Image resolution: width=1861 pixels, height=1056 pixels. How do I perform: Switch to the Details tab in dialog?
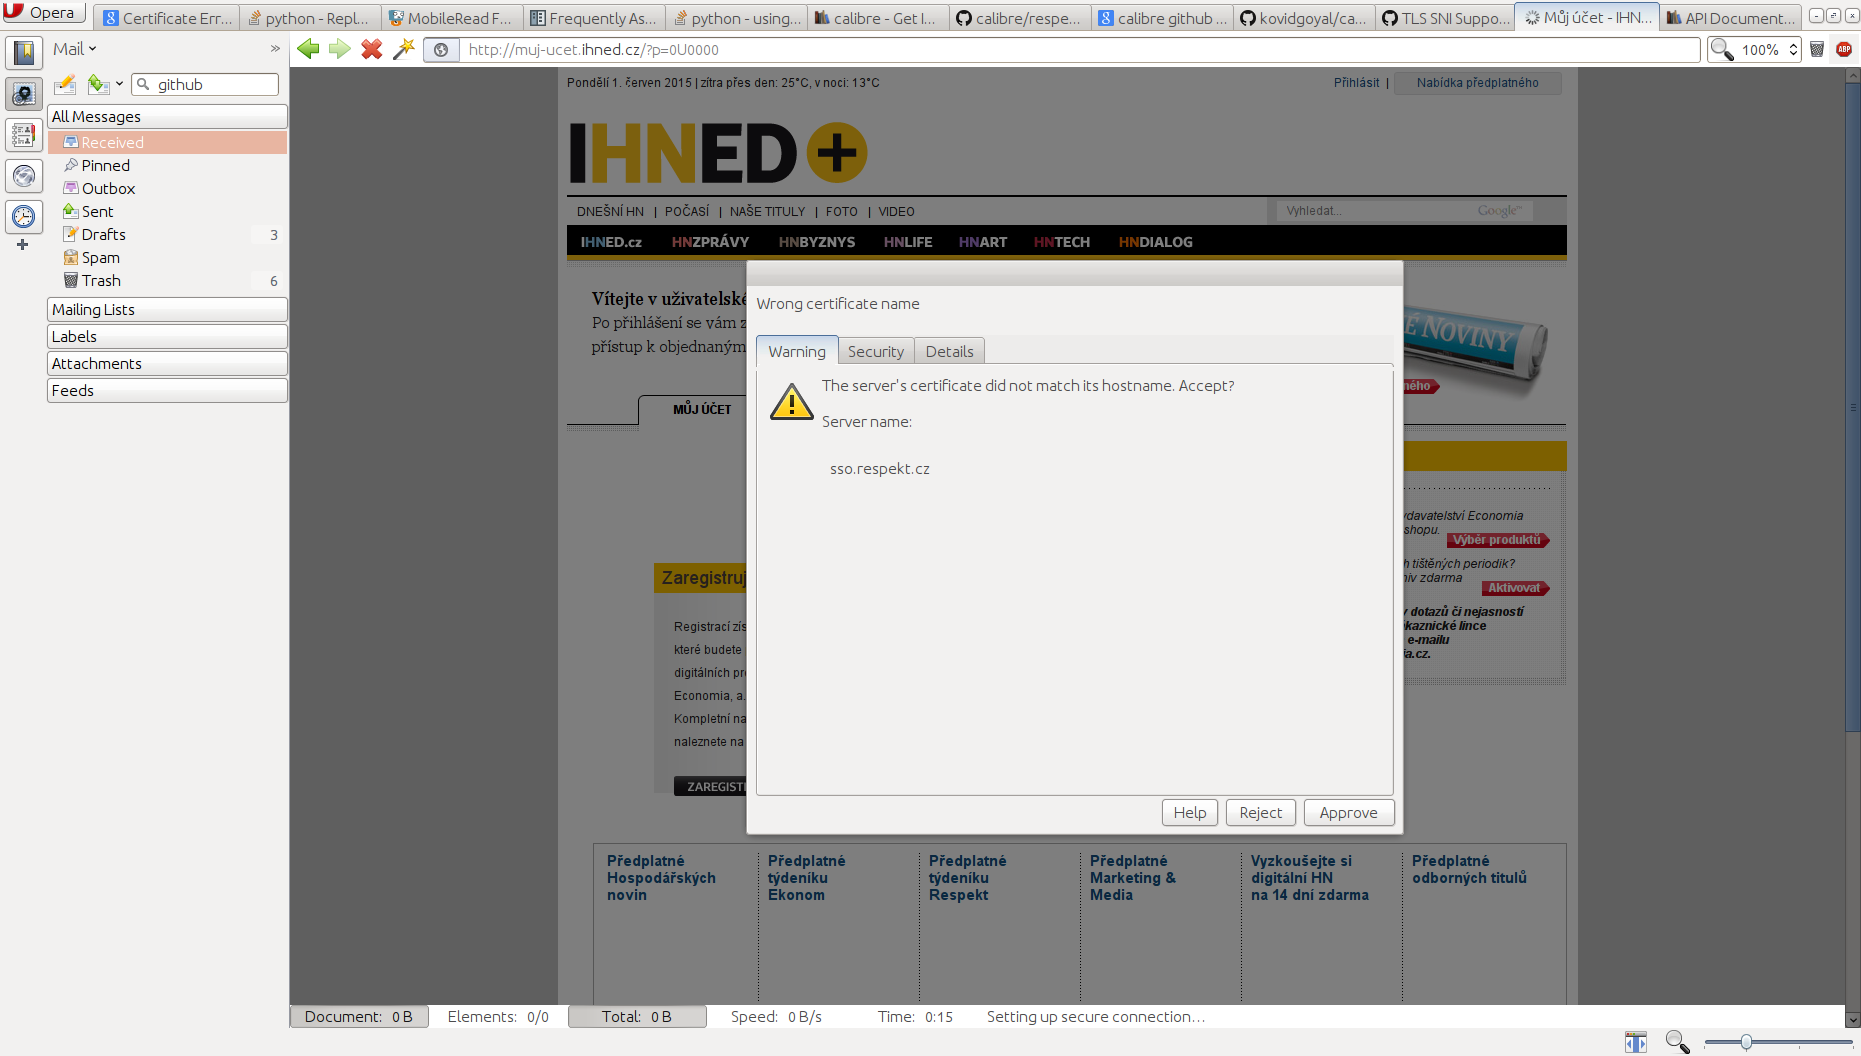(x=949, y=351)
